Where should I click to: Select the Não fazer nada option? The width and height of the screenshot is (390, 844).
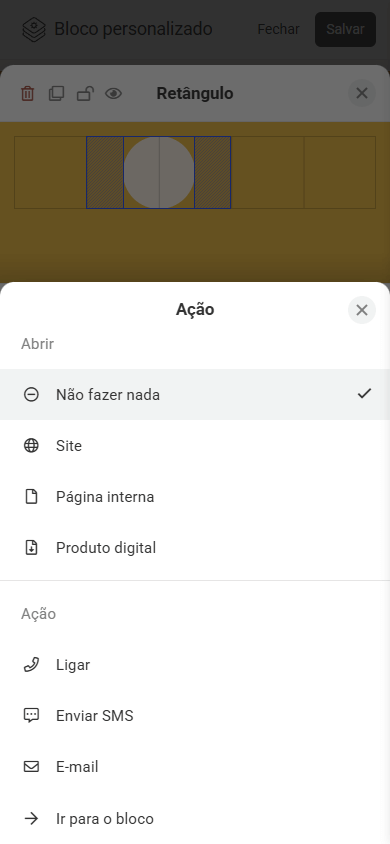pyautogui.click(x=195, y=395)
